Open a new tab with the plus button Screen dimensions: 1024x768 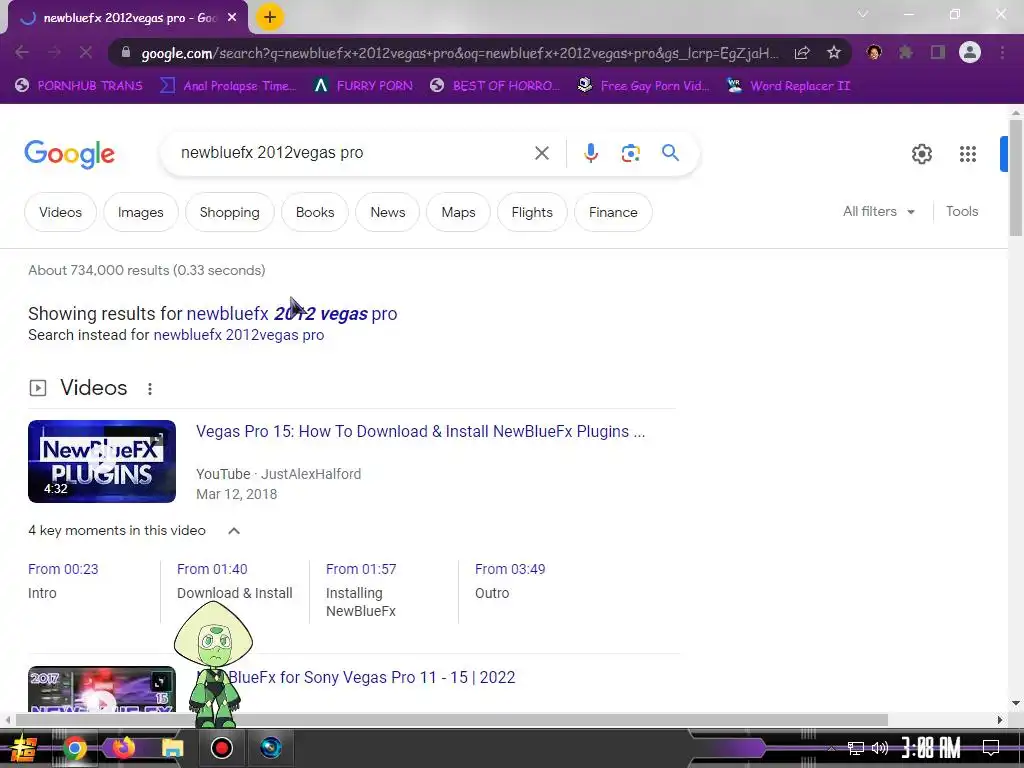pyautogui.click(x=270, y=17)
